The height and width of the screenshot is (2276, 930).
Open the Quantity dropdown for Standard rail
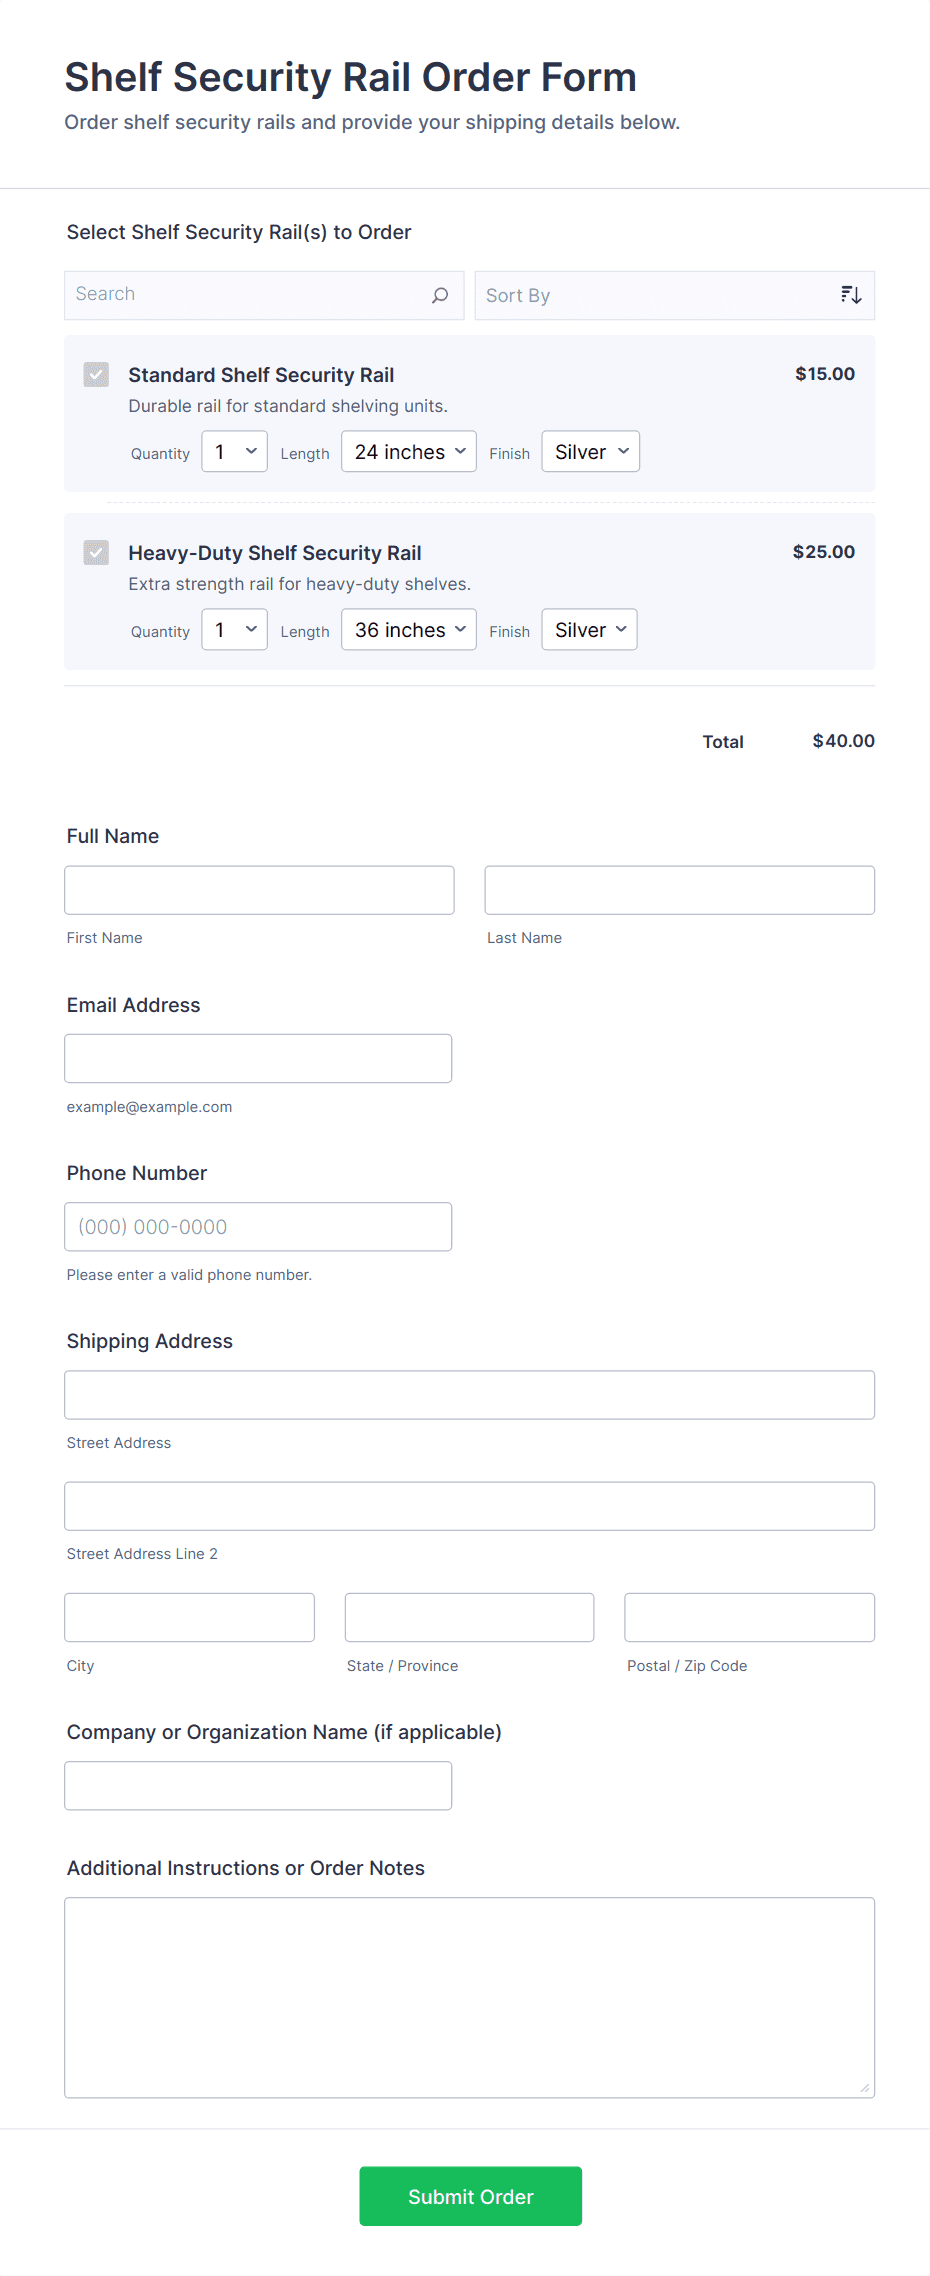pos(233,451)
